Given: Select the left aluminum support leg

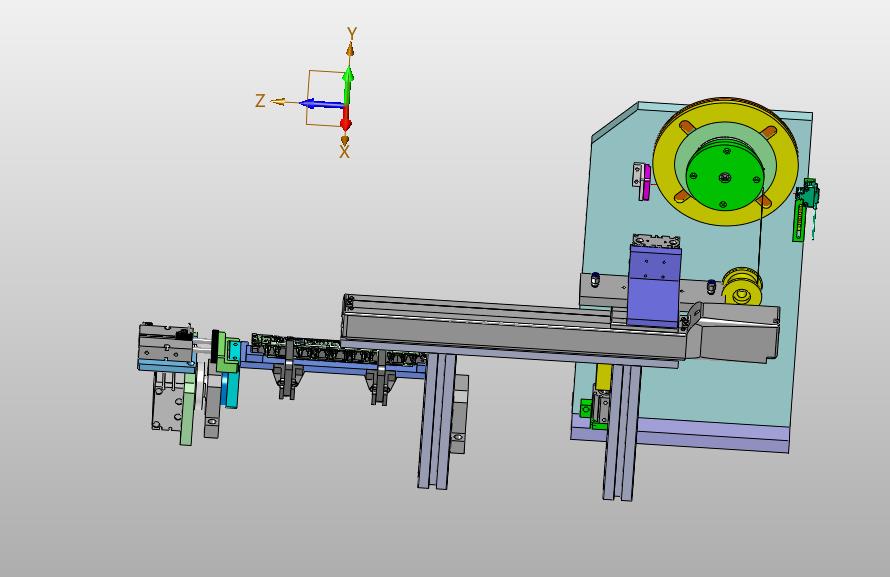Looking at the screenshot, I should coord(436,421).
